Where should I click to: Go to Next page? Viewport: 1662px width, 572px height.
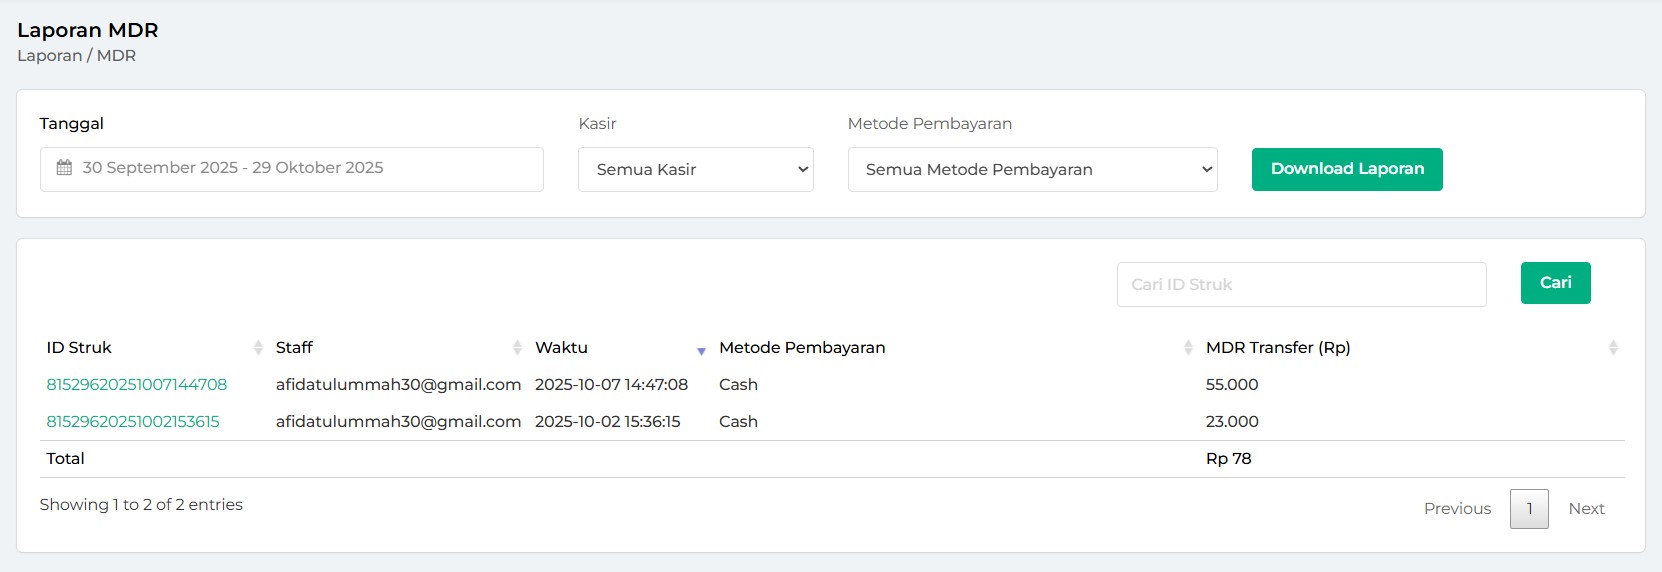[x=1586, y=509]
